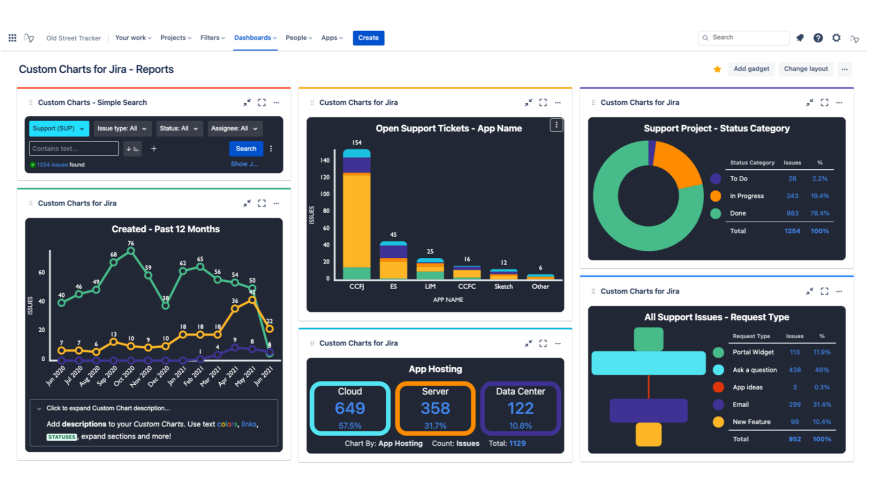Click the 1254 issues found link
Screen dimensions: 870x494
click(51, 165)
